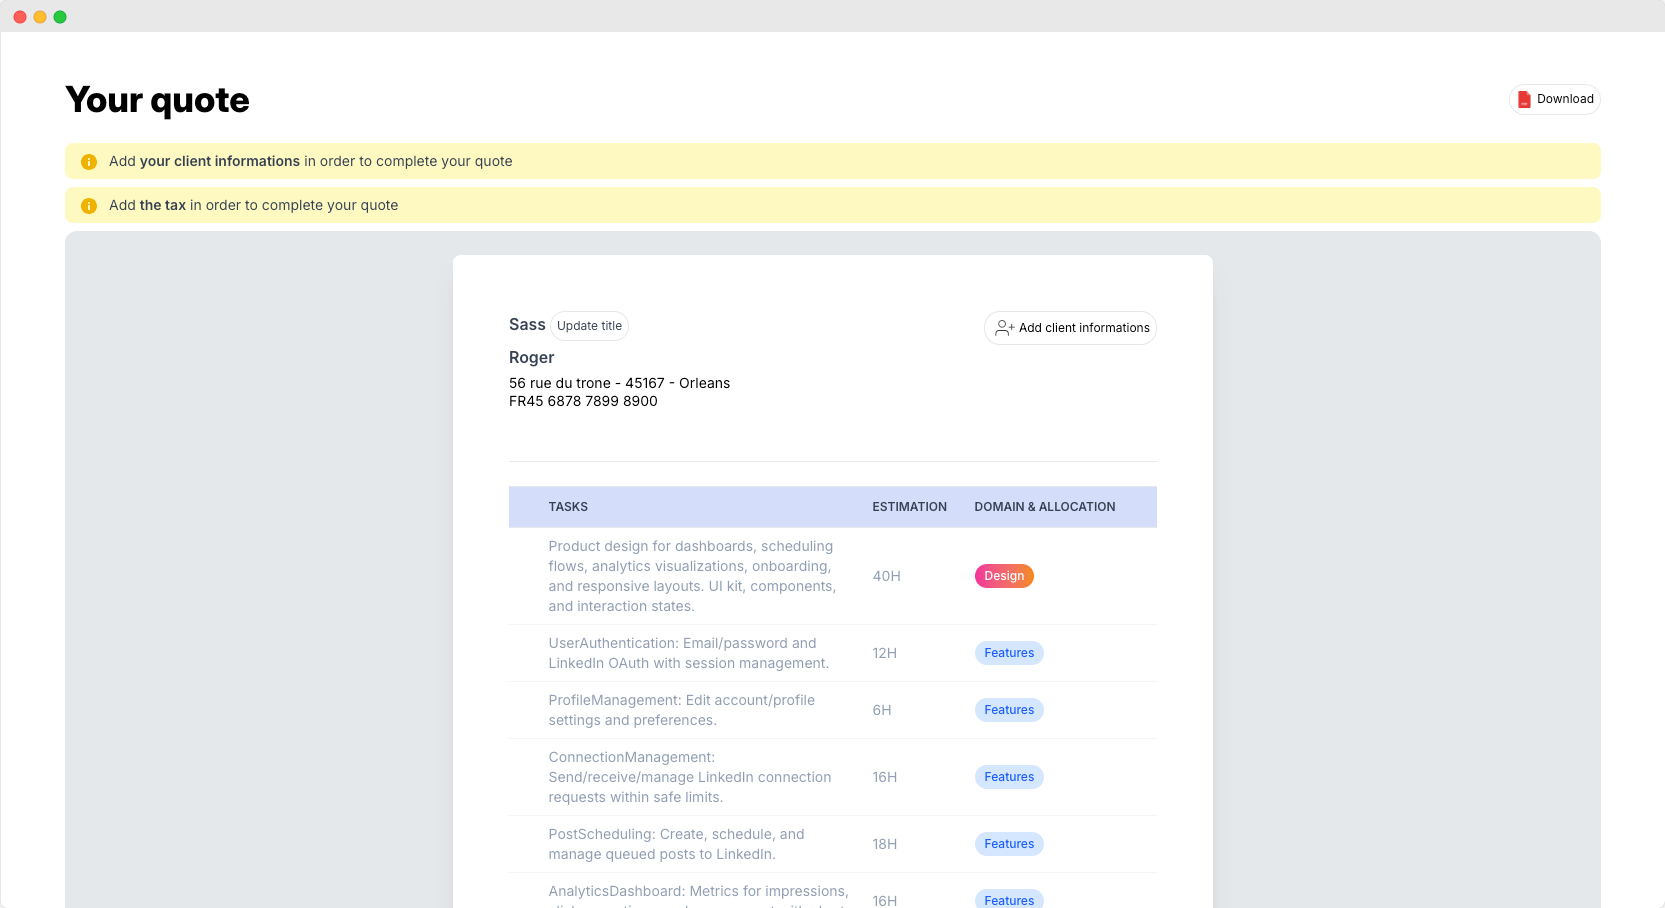Click the ConnectionManagement task description
The width and height of the screenshot is (1665, 908).
point(689,777)
